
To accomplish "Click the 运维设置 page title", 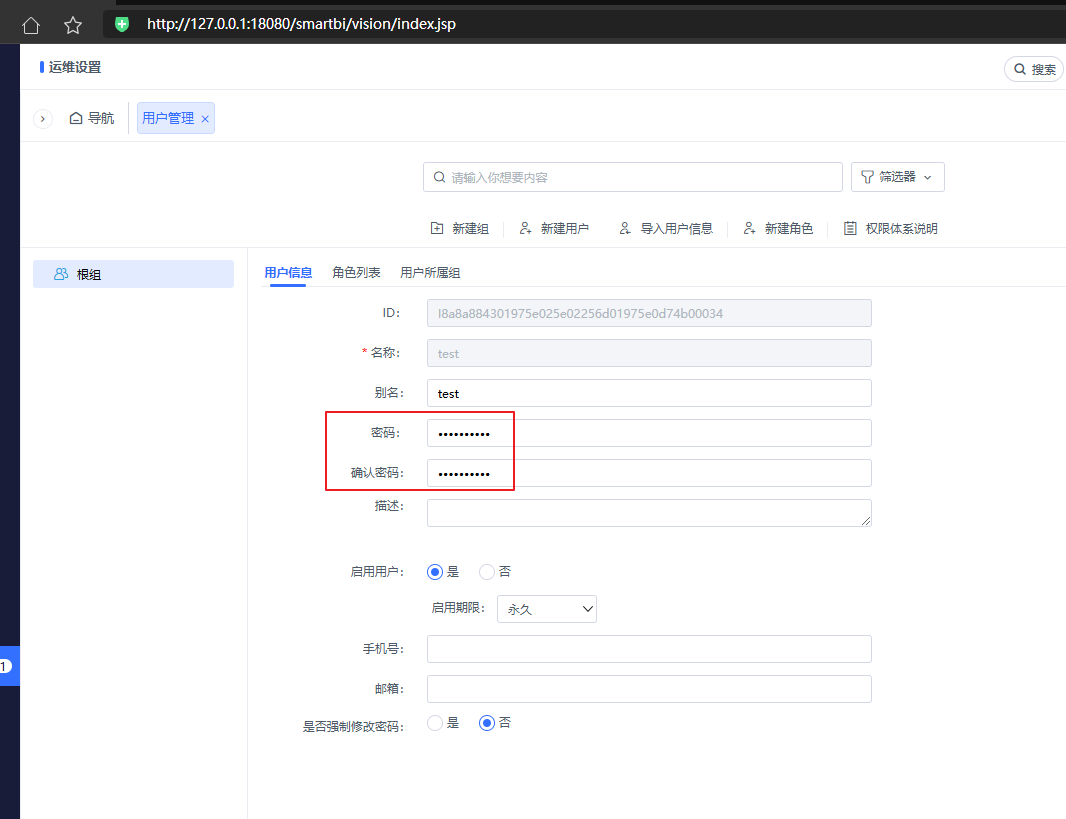I will 75,67.
